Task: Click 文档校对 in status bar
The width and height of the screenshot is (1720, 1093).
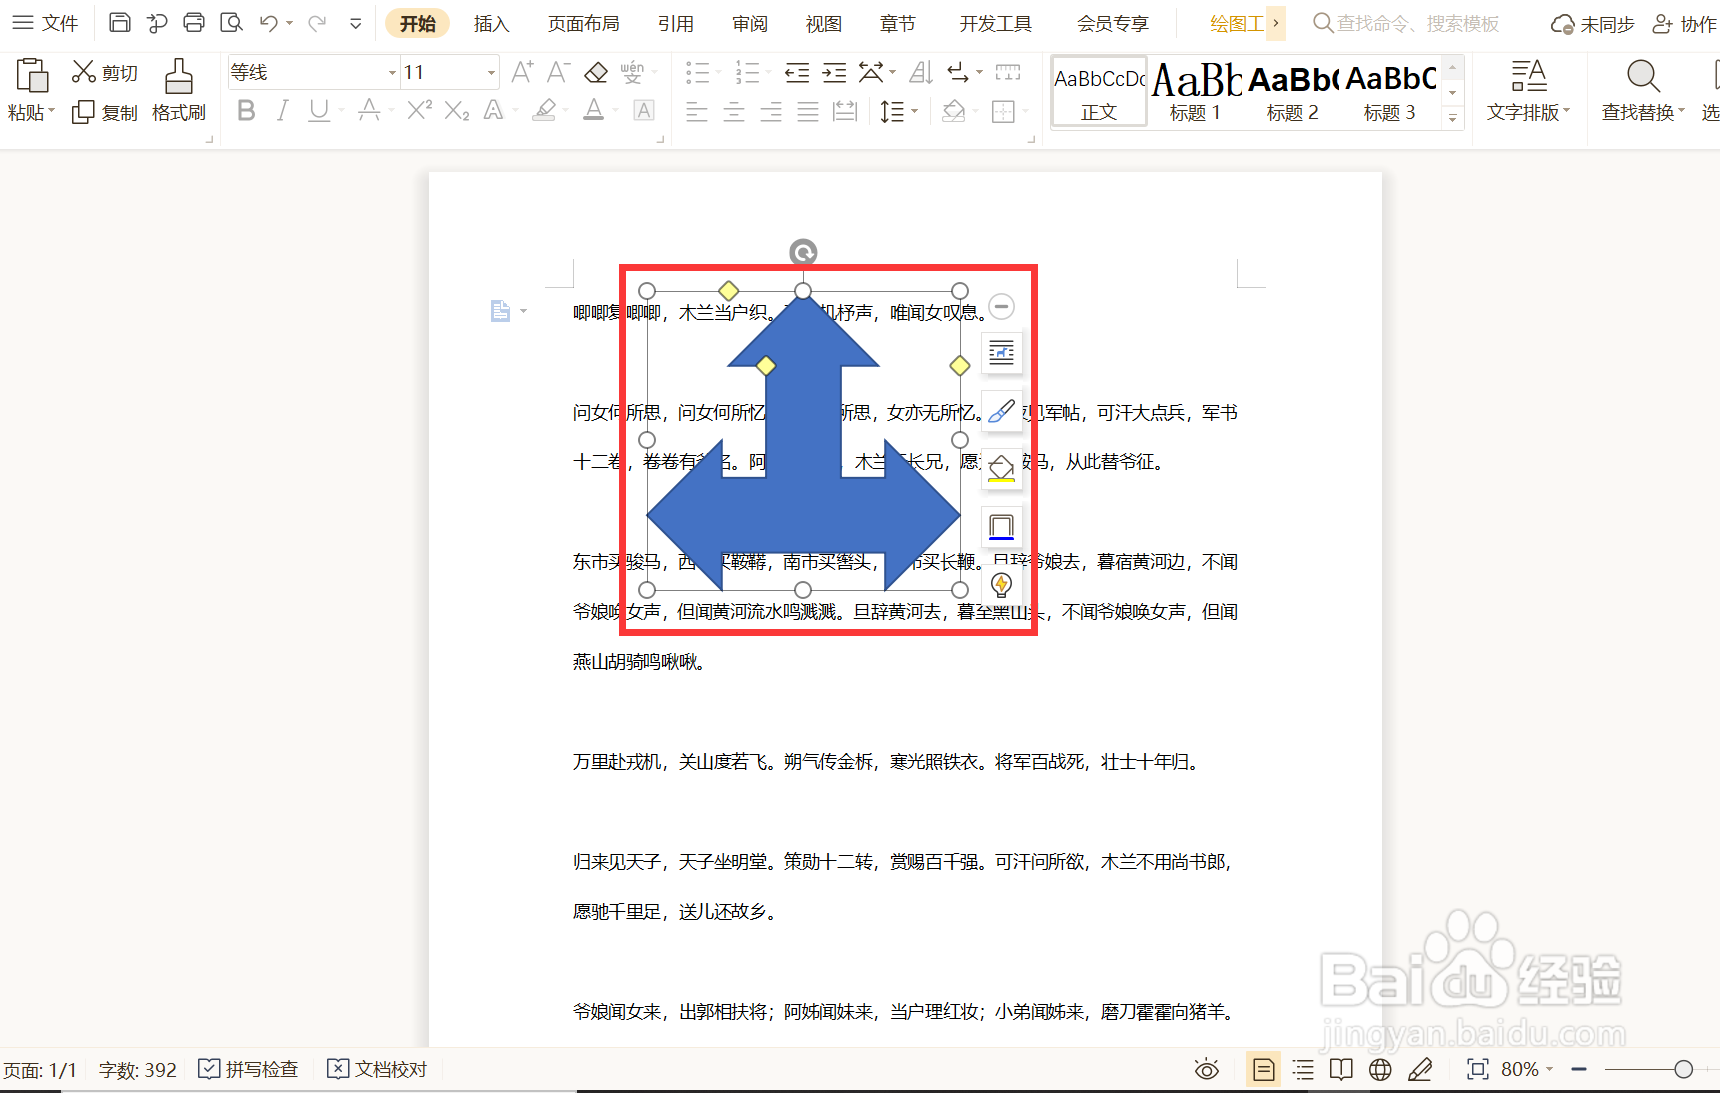Action: click(378, 1069)
